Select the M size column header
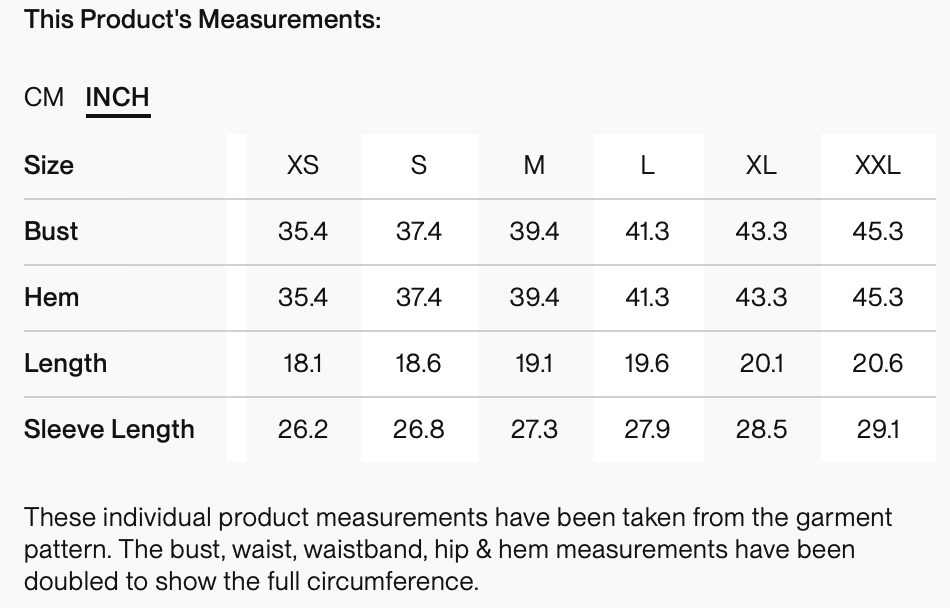The width and height of the screenshot is (950, 608). pyautogui.click(x=534, y=165)
